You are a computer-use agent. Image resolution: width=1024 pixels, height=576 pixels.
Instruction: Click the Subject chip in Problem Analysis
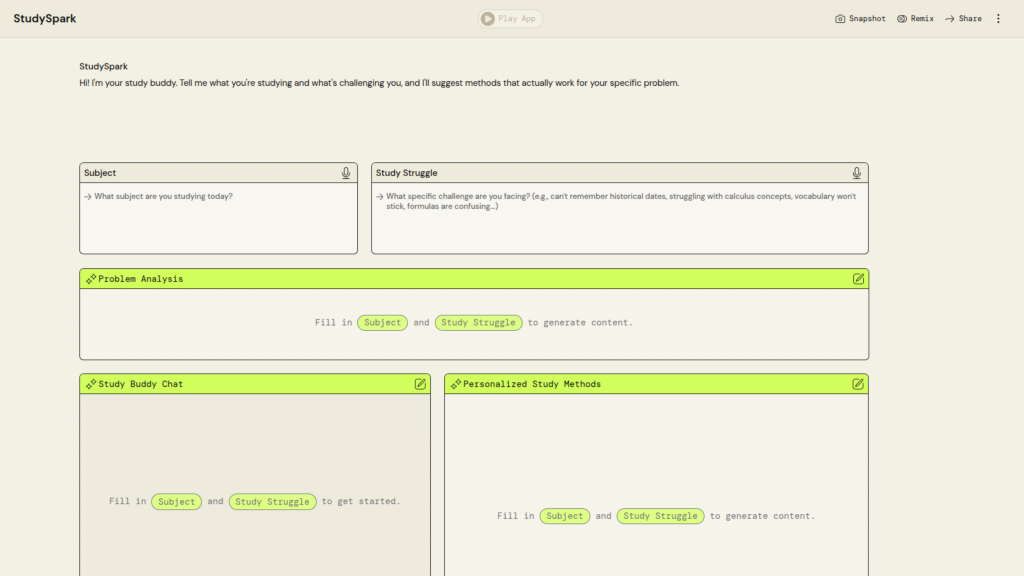(382, 323)
